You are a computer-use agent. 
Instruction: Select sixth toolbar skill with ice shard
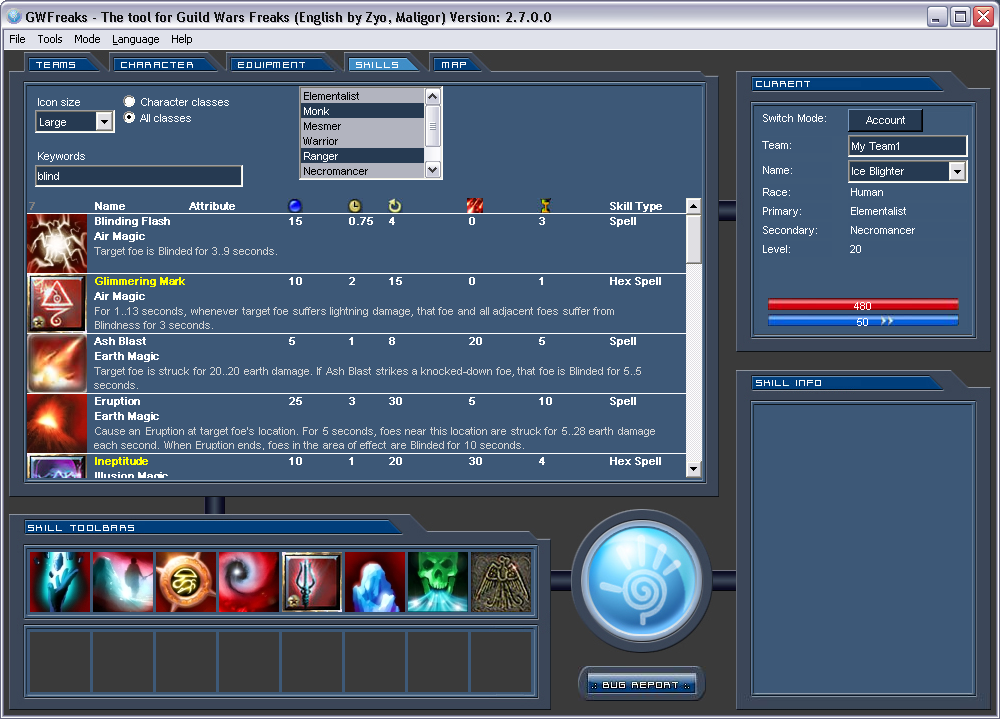click(x=375, y=582)
